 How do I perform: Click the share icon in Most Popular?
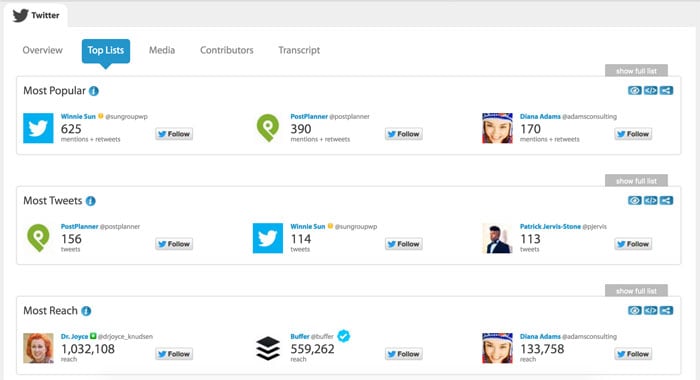pos(666,91)
